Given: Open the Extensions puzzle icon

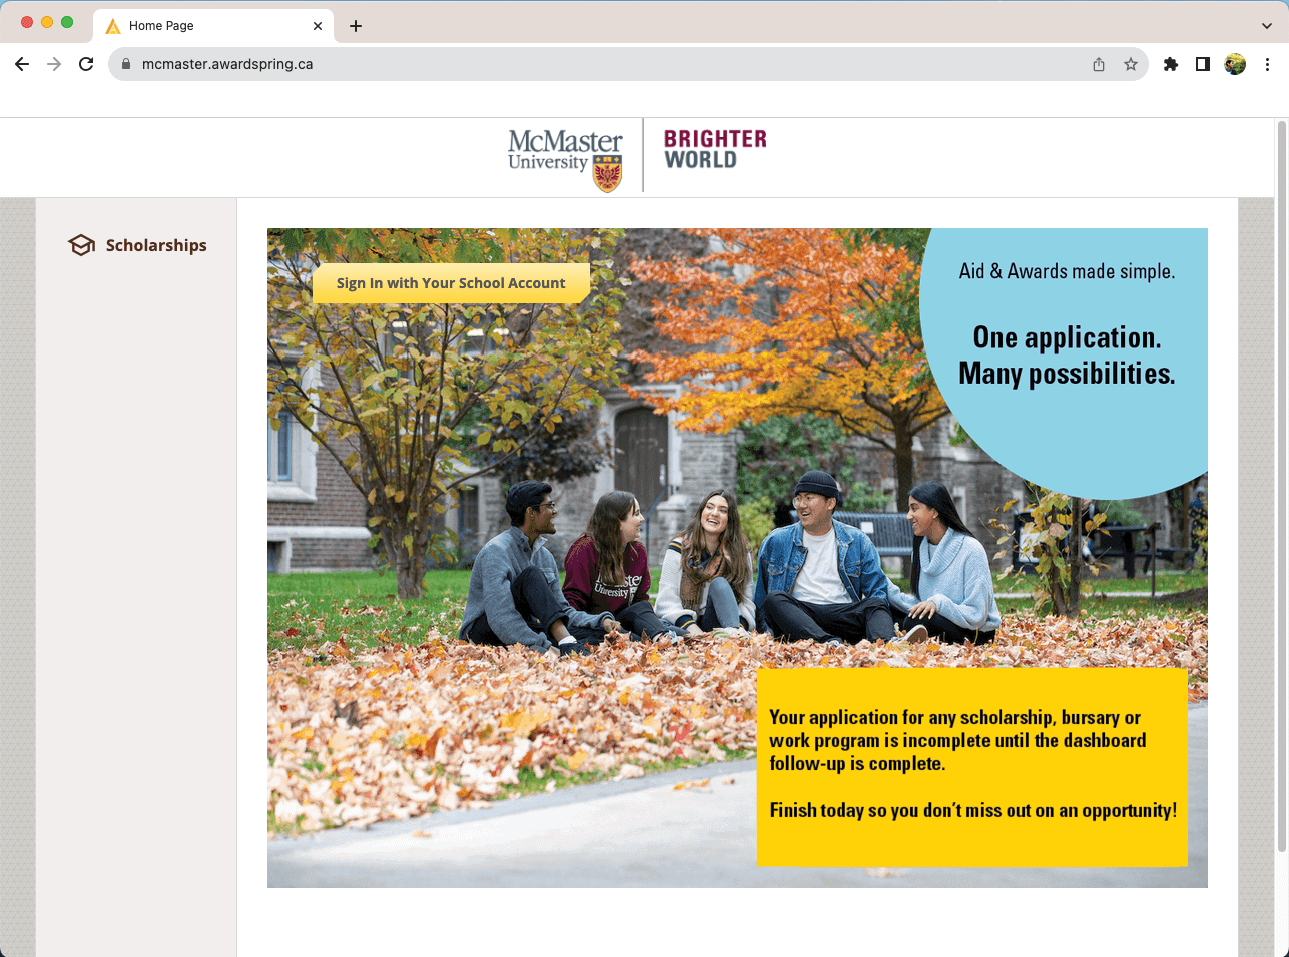Looking at the screenshot, I should click(x=1171, y=64).
